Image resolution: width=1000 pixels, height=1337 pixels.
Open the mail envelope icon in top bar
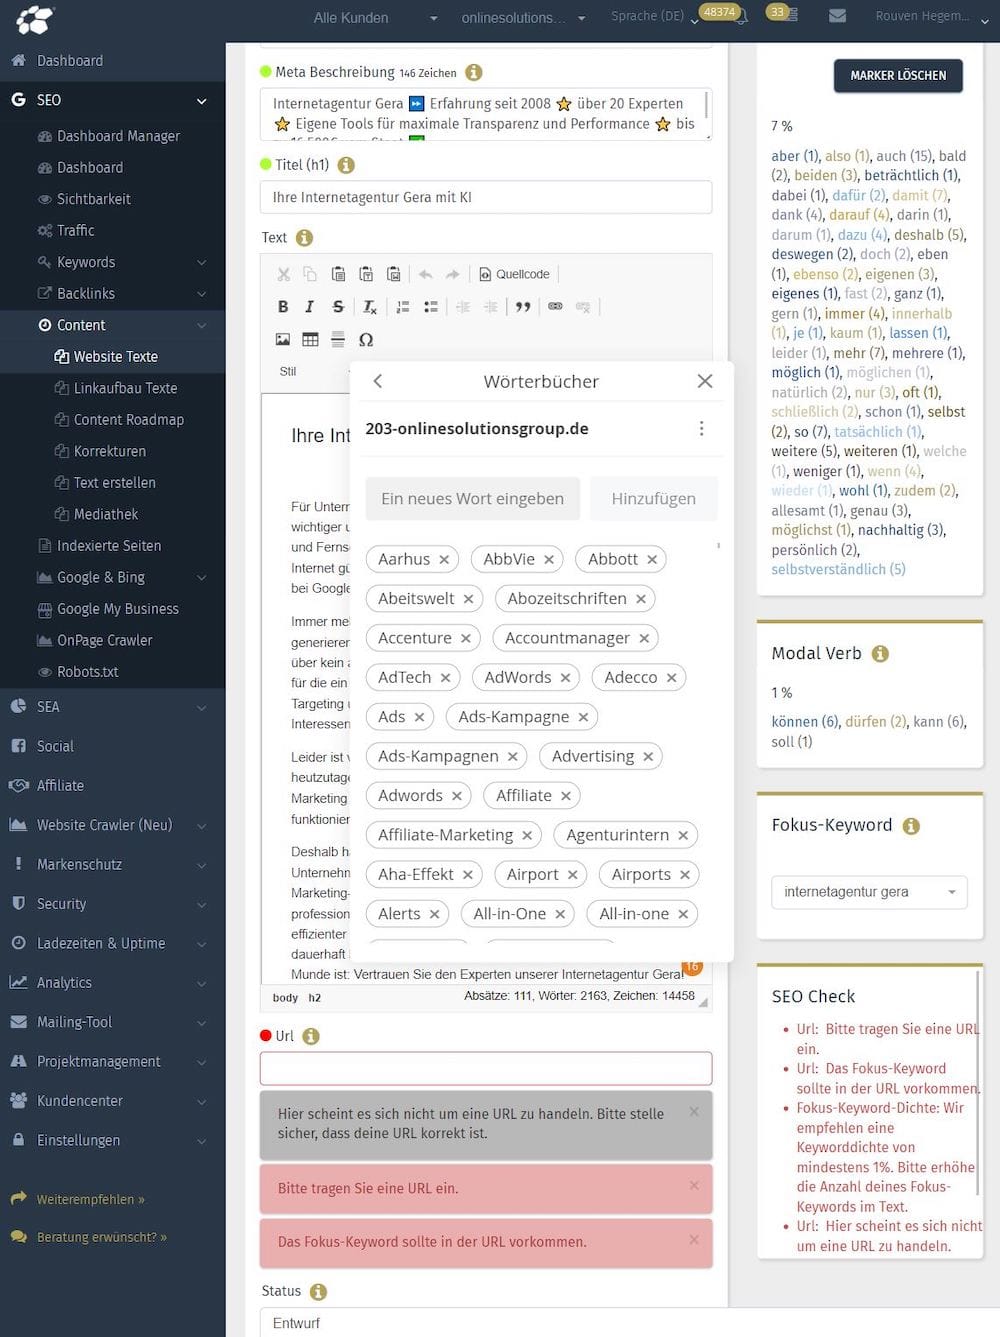[838, 16]
